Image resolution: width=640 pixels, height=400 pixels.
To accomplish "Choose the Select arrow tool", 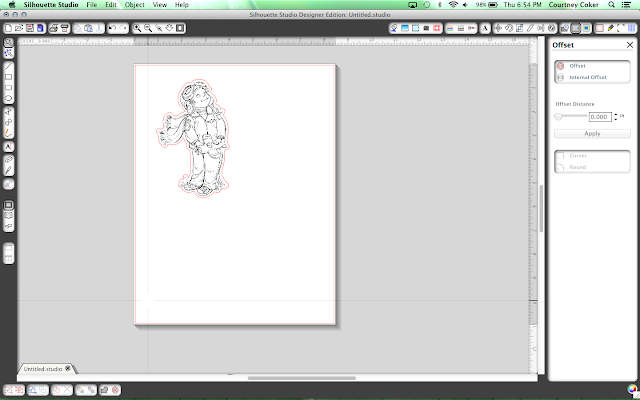I will tap(9, 42).
